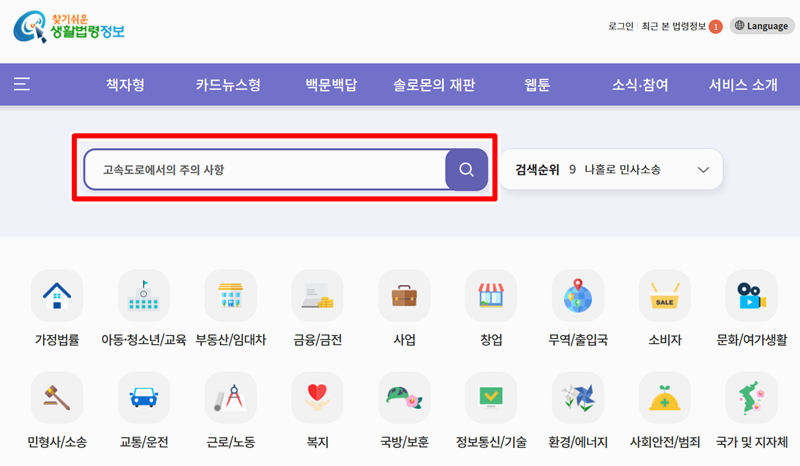This screenshot has width=800, height=466.
Task: Click the 생활법령정보 site logo
Action: pyautogui.click(x=69, y=27)
